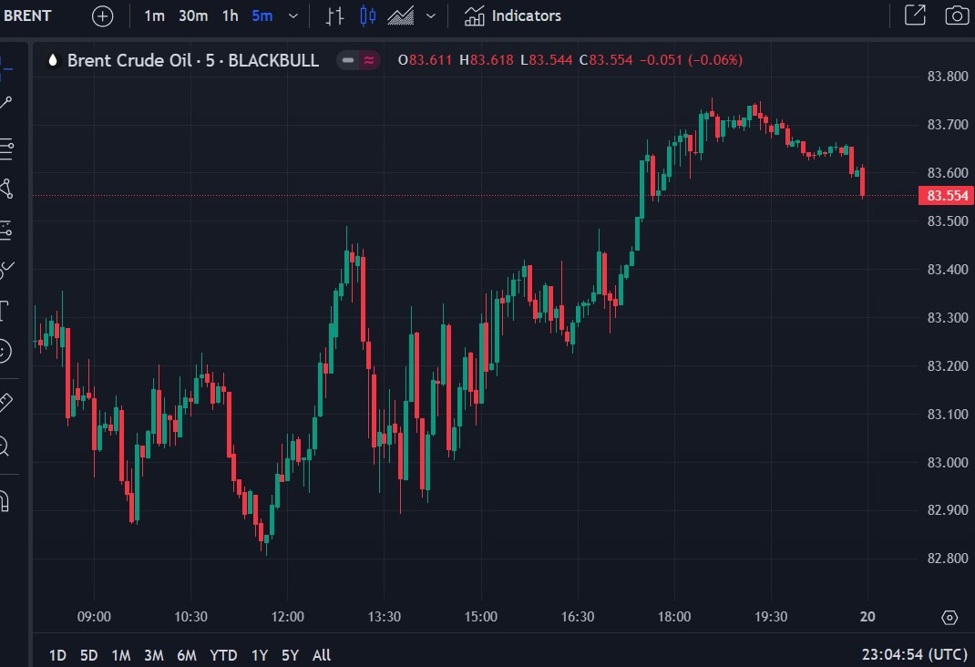Viewport: 975px width, 667px height.
Task: Select the trend line drawing tool
Action: [x=5, y=103]
